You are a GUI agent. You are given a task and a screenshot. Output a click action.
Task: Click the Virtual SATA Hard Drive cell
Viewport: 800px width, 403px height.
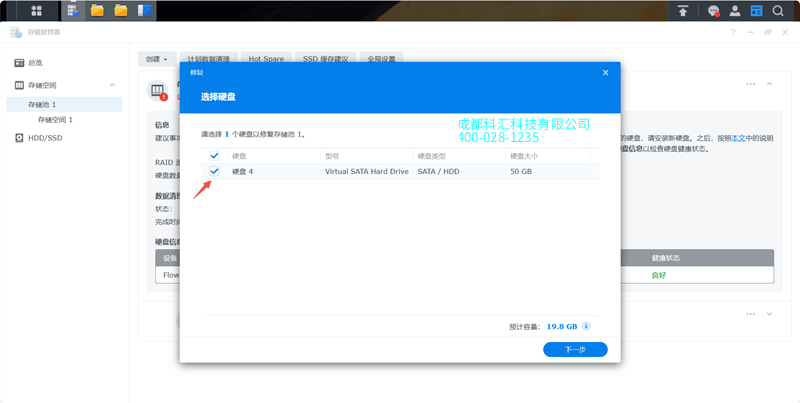click(x=367, y=171)
